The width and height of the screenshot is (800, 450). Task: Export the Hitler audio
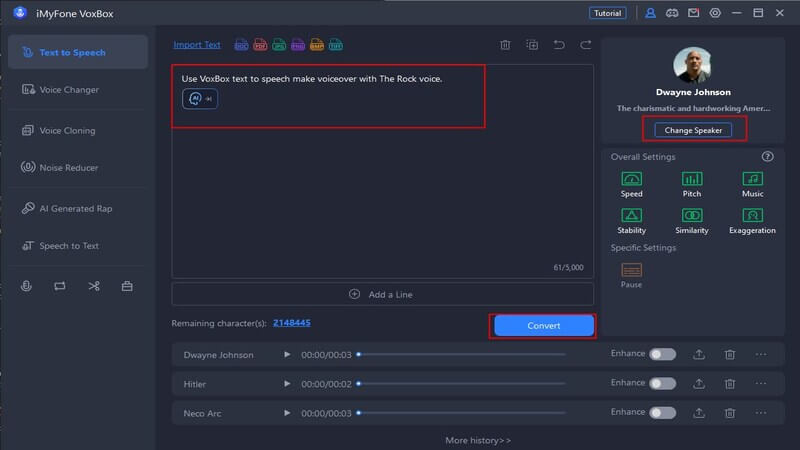coord(699,384)
